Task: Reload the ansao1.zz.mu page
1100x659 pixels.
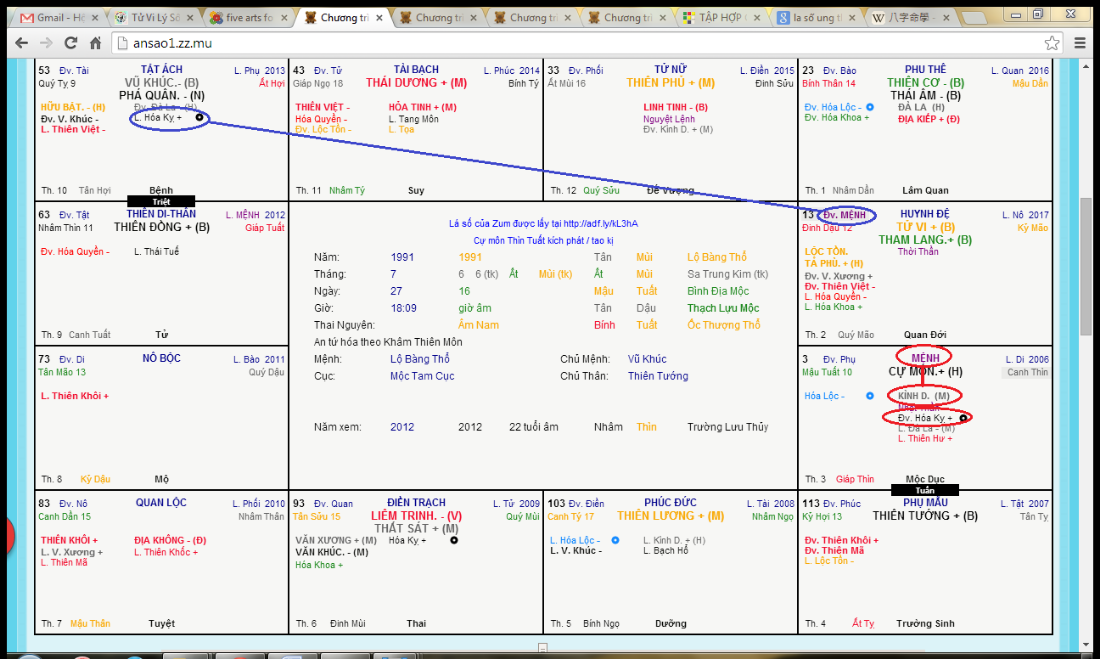Action: tap(71, 43)
